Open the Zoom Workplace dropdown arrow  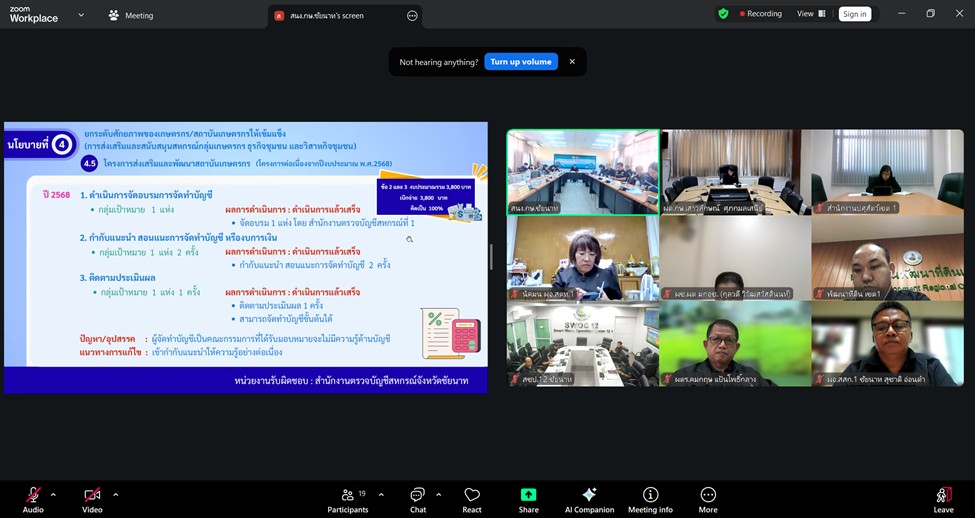[81, 15]
